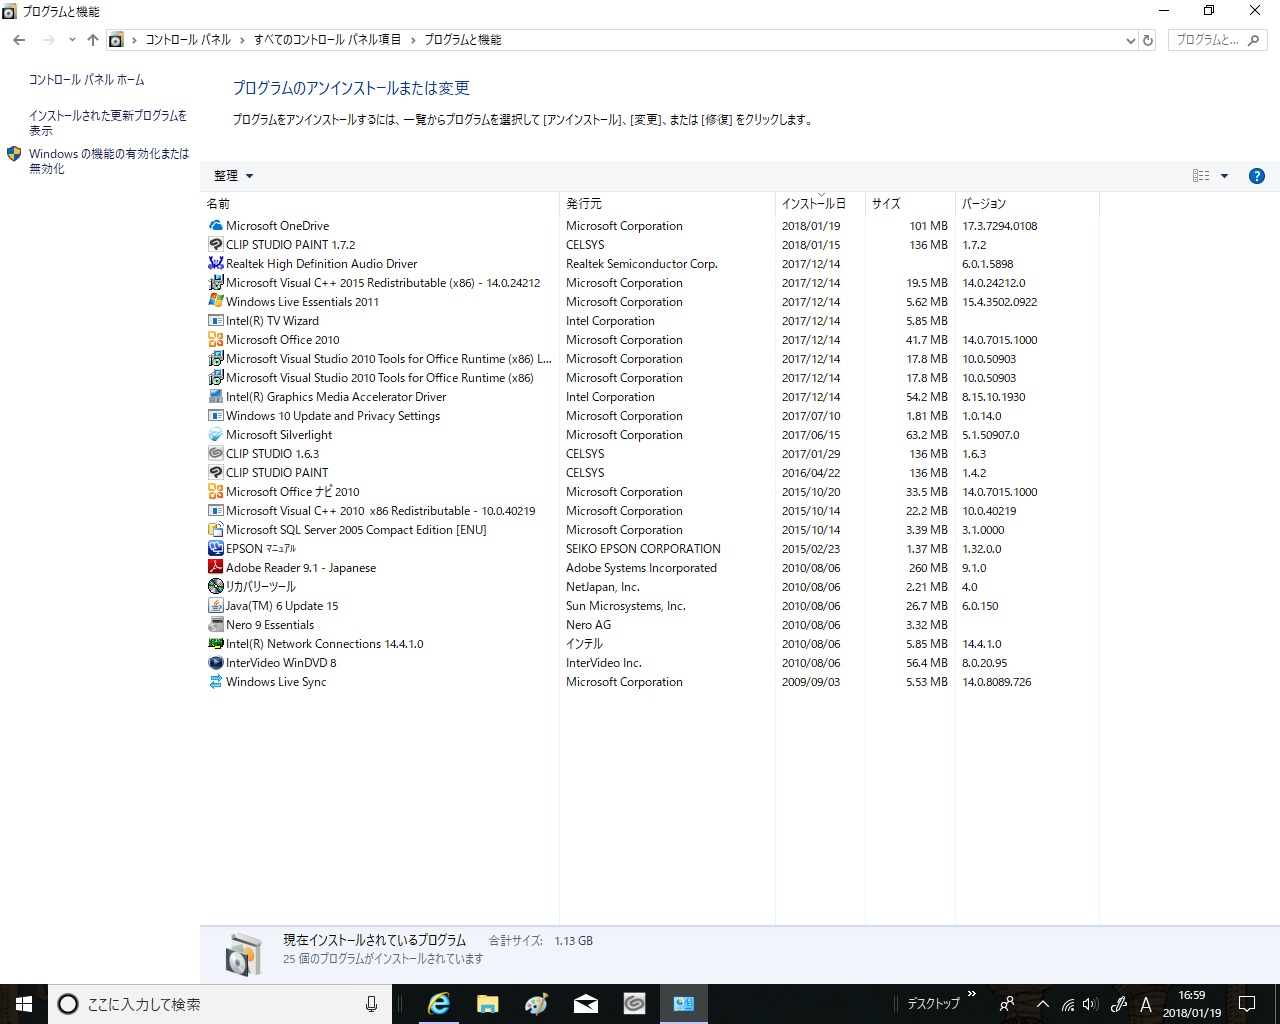
Task: Sort by 名前 column header
Action: [x=380, y=203]
